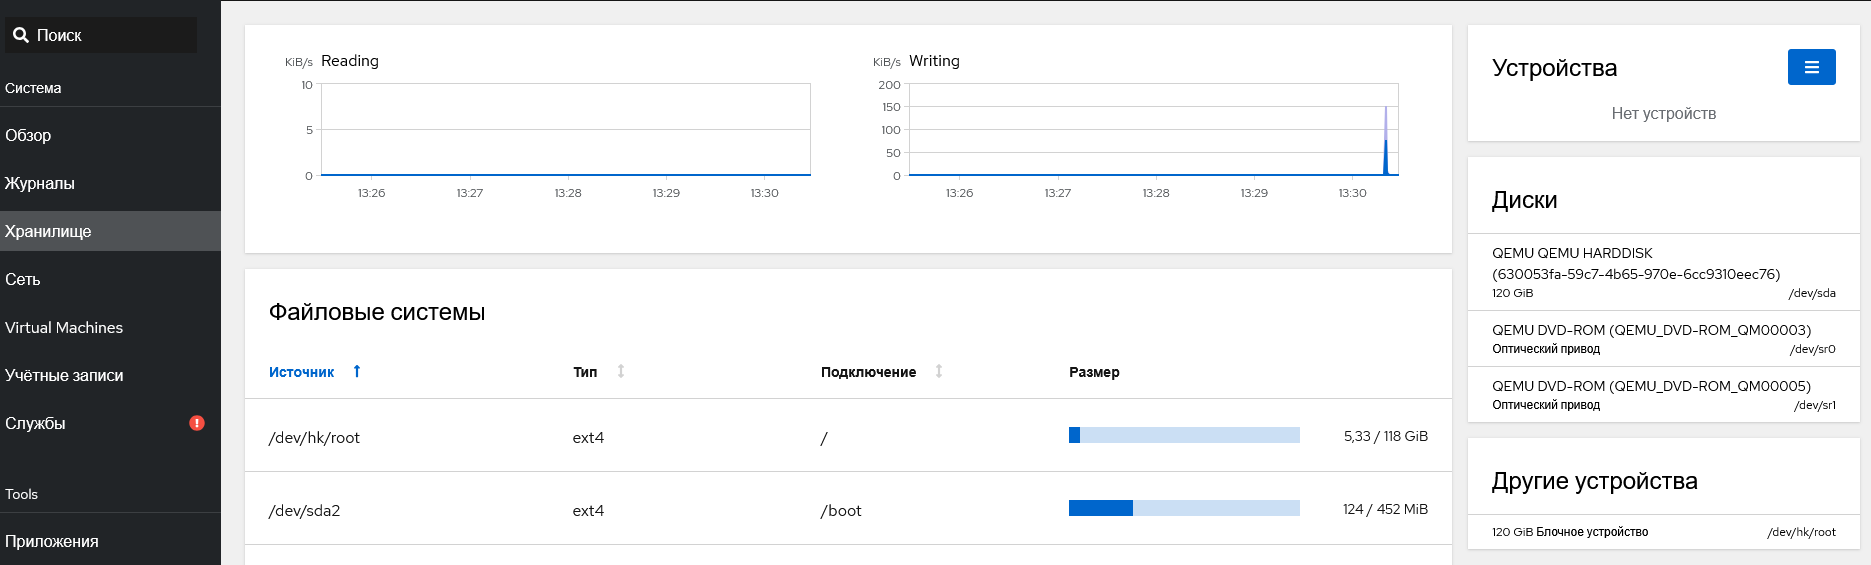Open the /dev/sda2 filesystem entry

304,510
